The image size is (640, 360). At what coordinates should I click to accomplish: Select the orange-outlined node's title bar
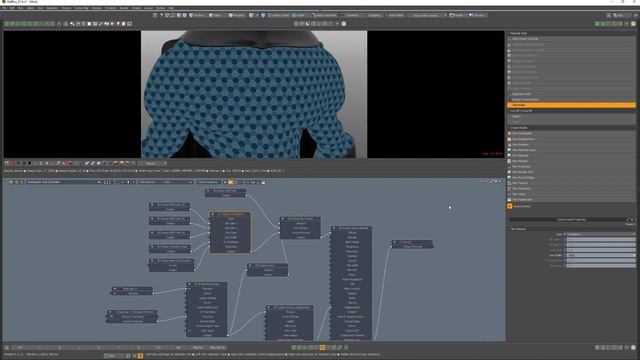[231, 214]
